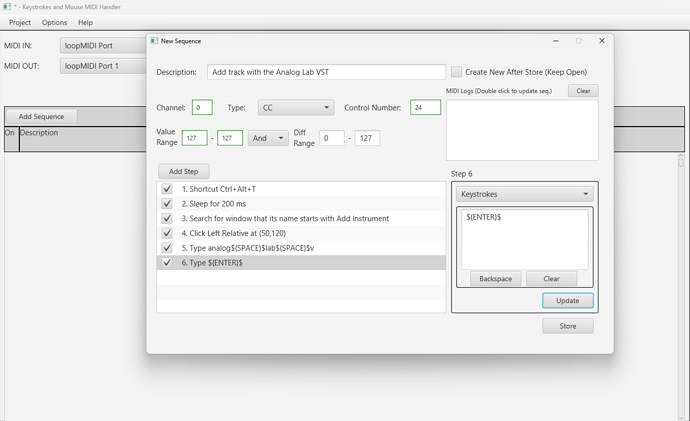Clear the MIDI logs
Screen dimensions: 690x421
[583, 91]
